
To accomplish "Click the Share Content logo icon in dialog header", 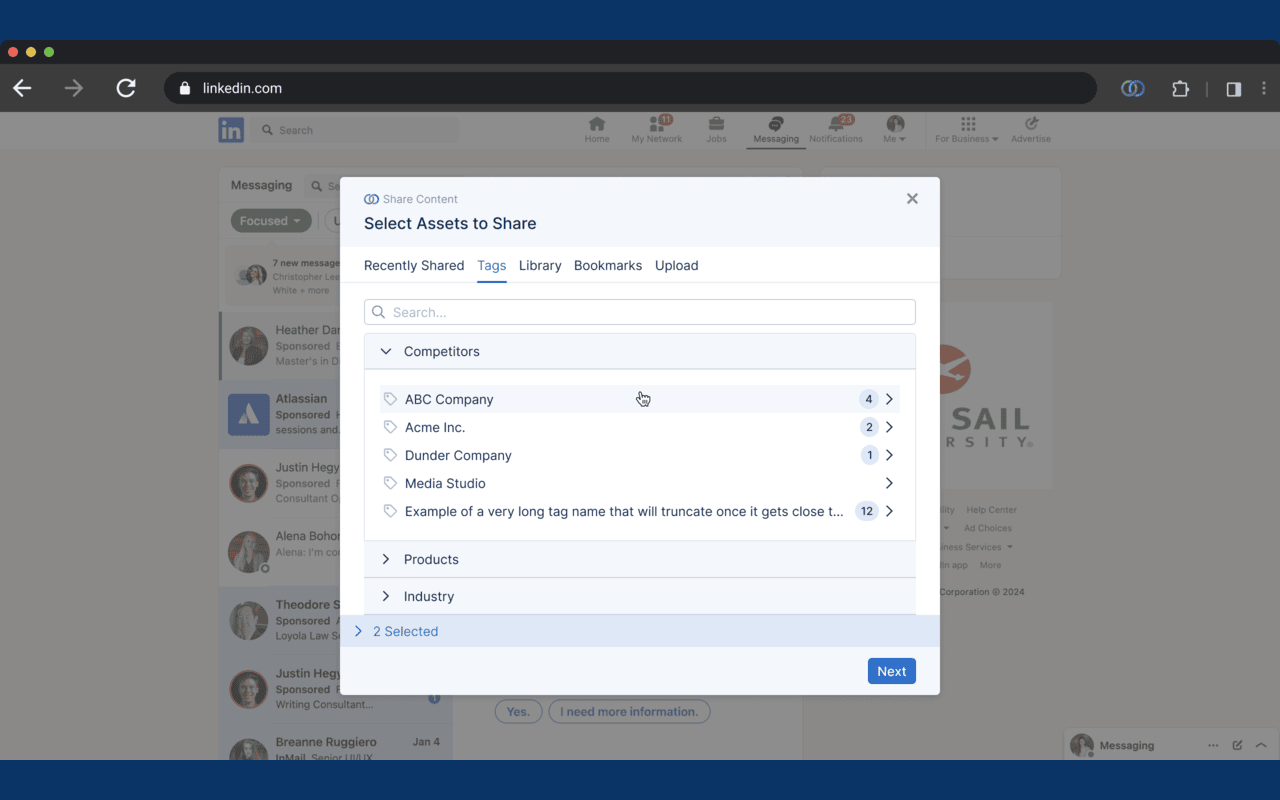I will 371,199.
